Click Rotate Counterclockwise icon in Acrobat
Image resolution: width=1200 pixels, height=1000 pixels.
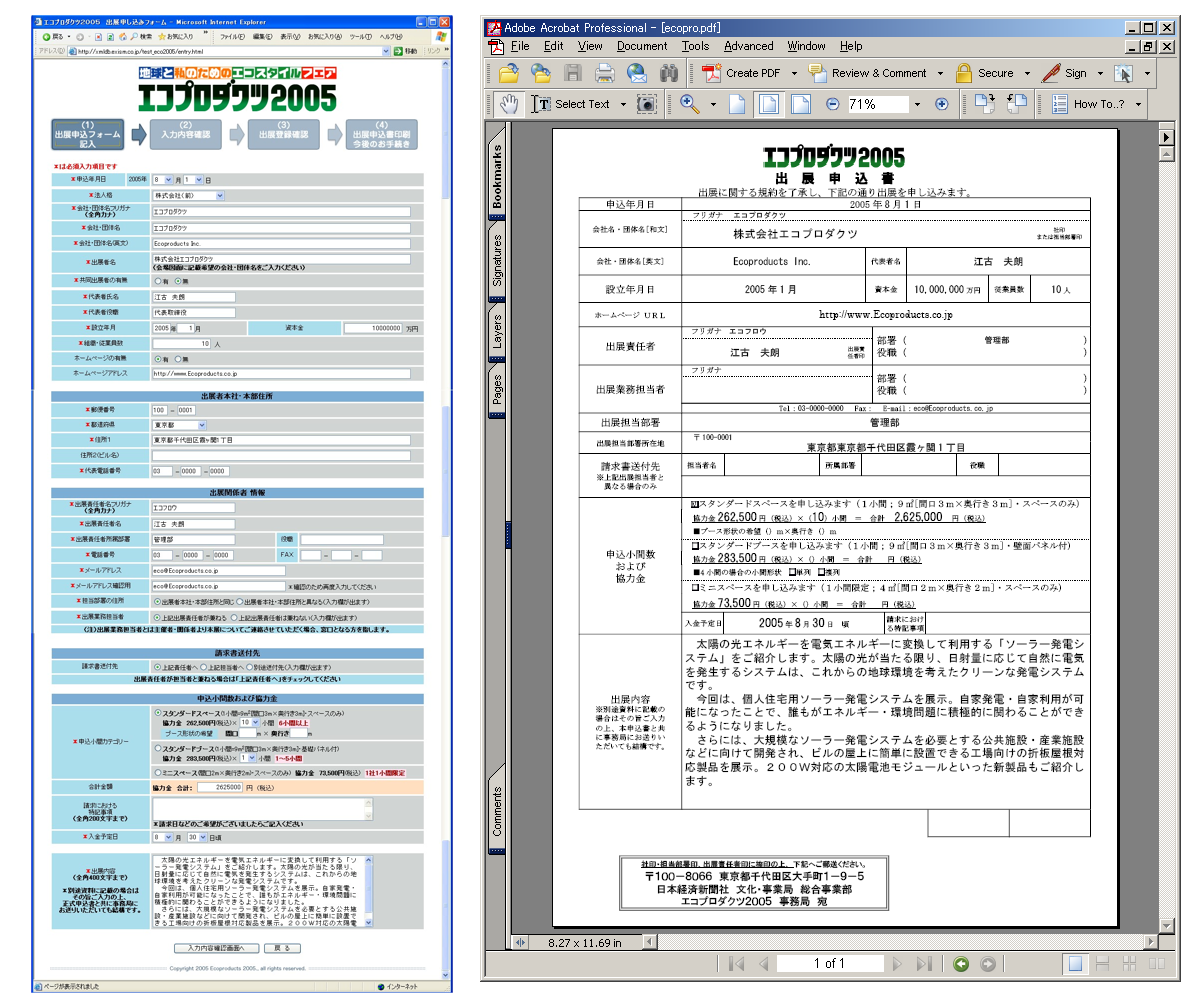[x=1017, y=103]
